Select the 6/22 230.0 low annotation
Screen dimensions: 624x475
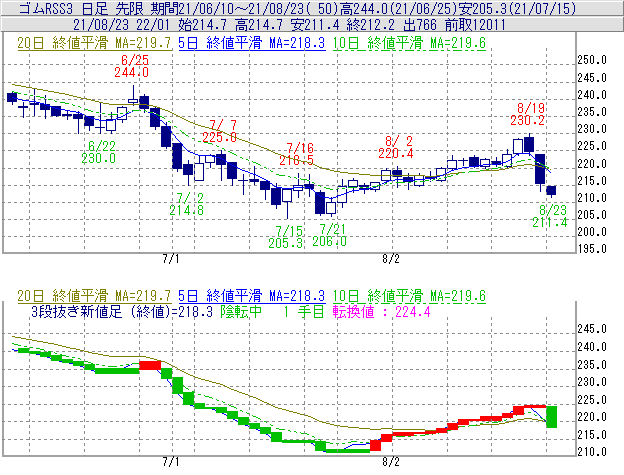tap(99, 152)
